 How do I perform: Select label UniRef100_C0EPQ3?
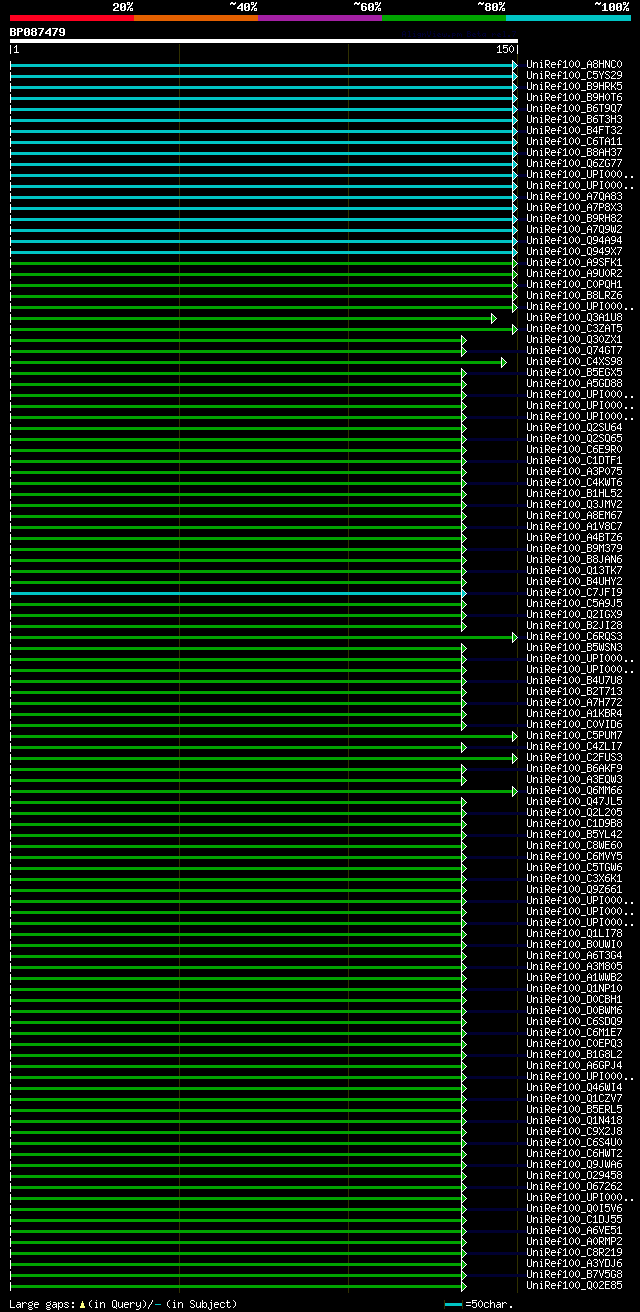[x=574, y=1043]
